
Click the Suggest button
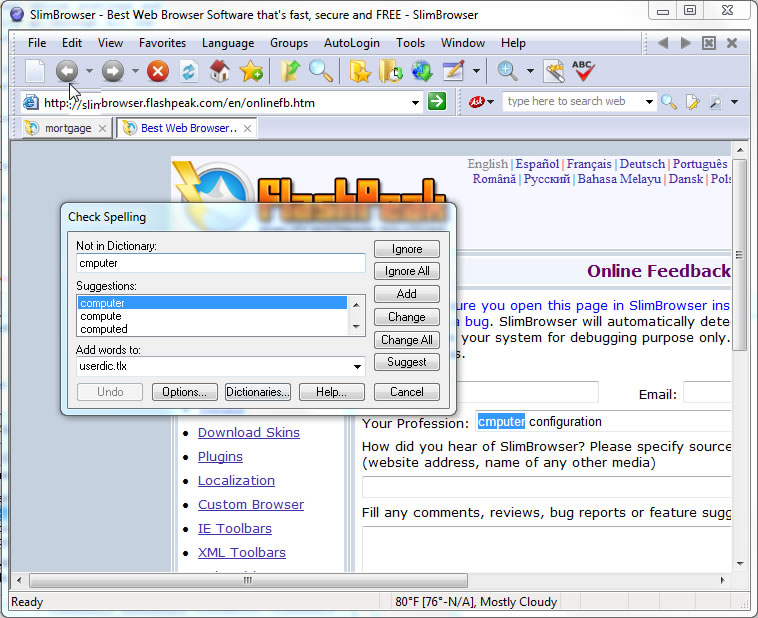coord(407,362)
